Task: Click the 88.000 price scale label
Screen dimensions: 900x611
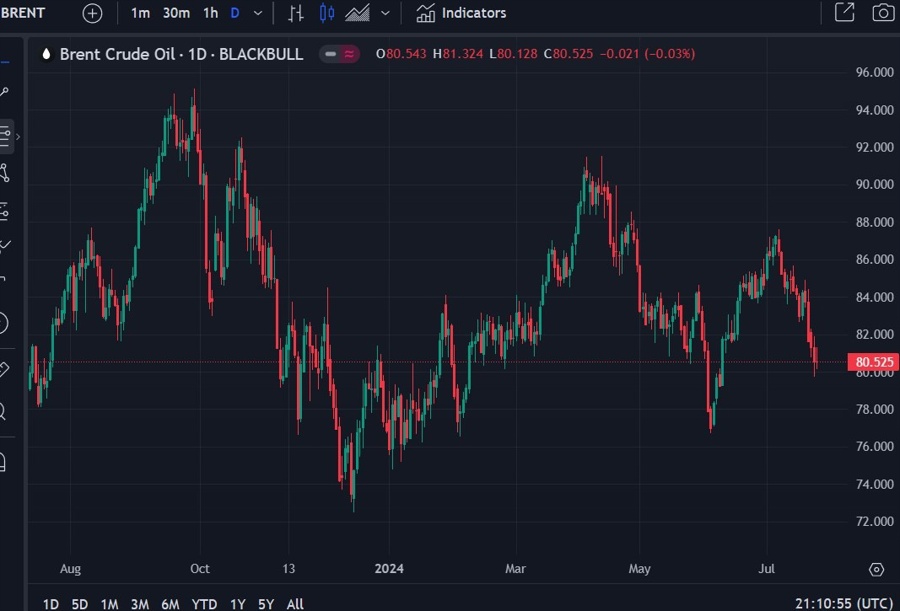Action: (875, 222)
